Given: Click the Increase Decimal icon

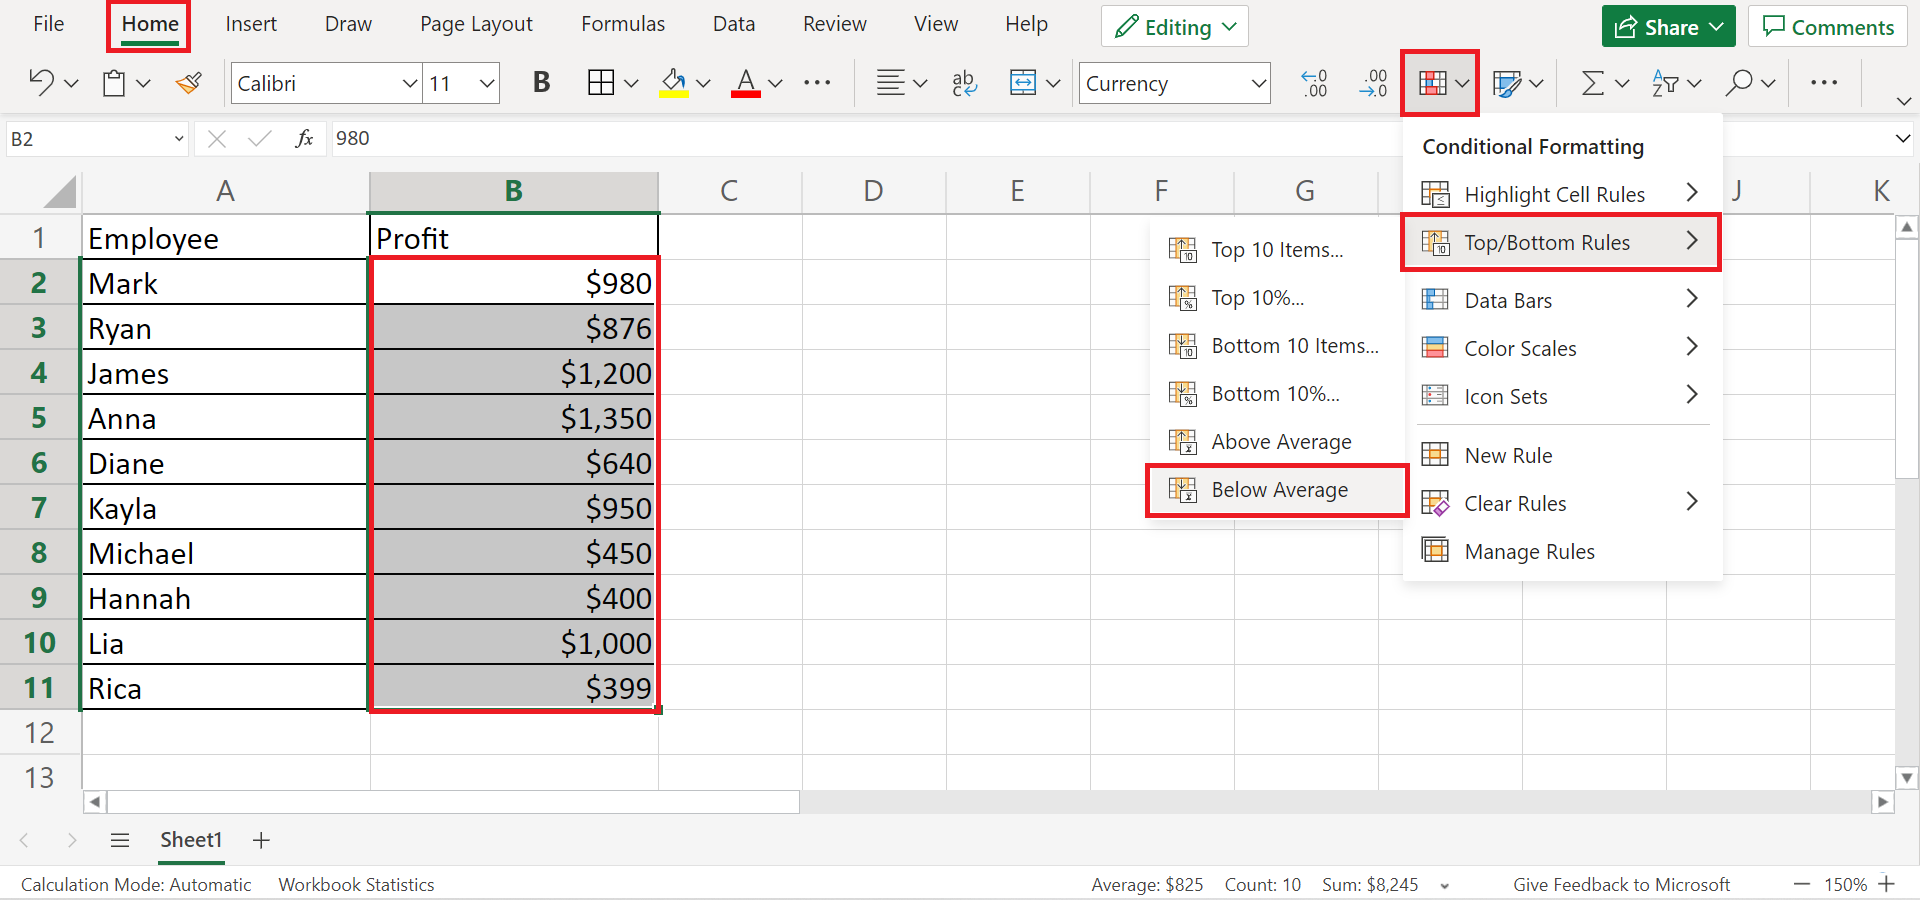Looking at the screenshot, I should click(1313, 83).
